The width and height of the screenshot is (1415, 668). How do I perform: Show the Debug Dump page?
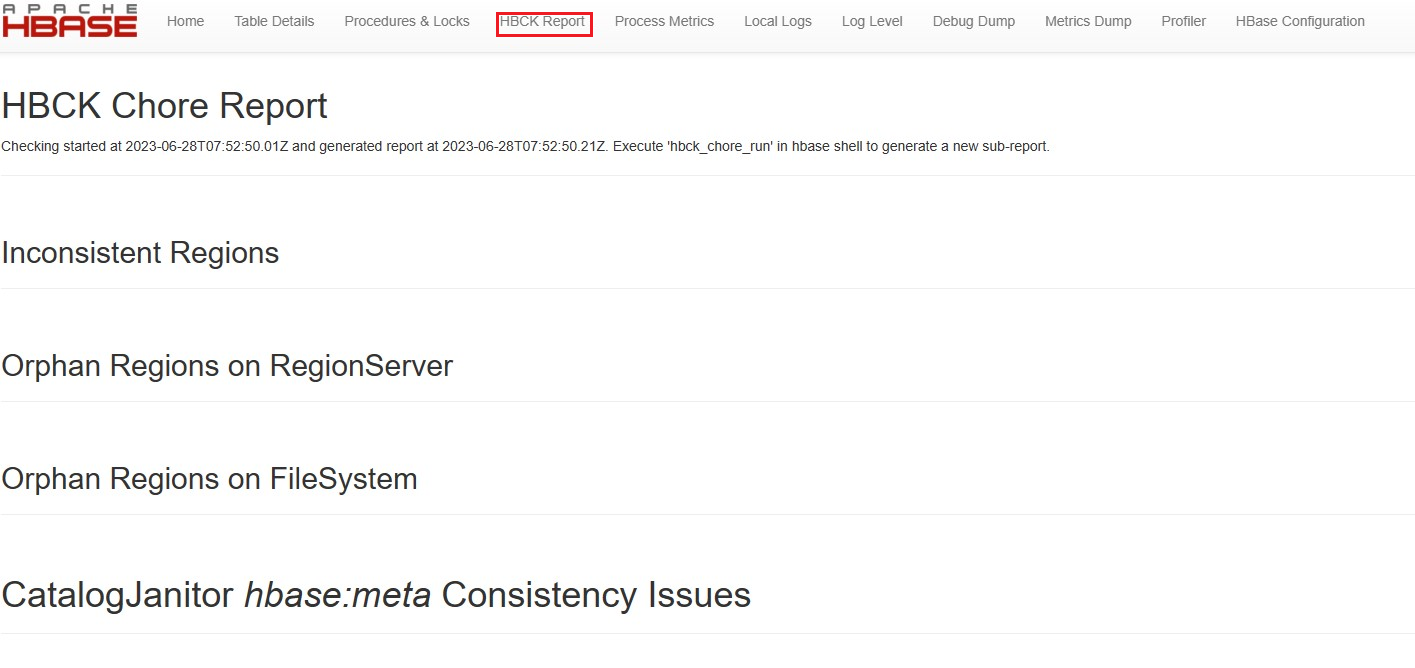(x=974, y=21)
